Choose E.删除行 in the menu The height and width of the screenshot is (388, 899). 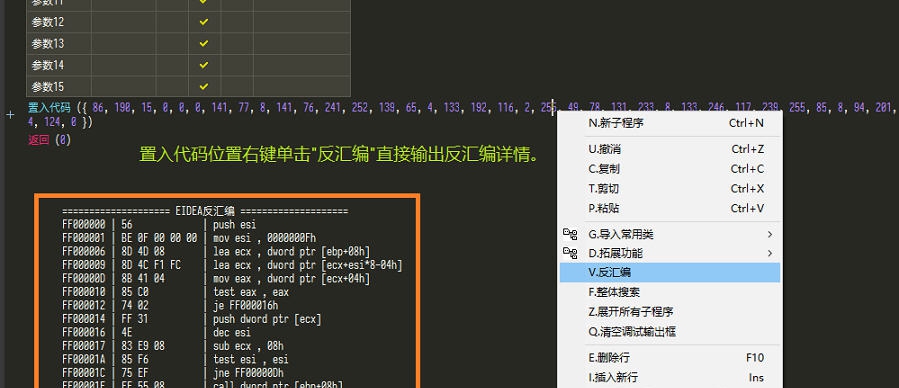[670, 358]
